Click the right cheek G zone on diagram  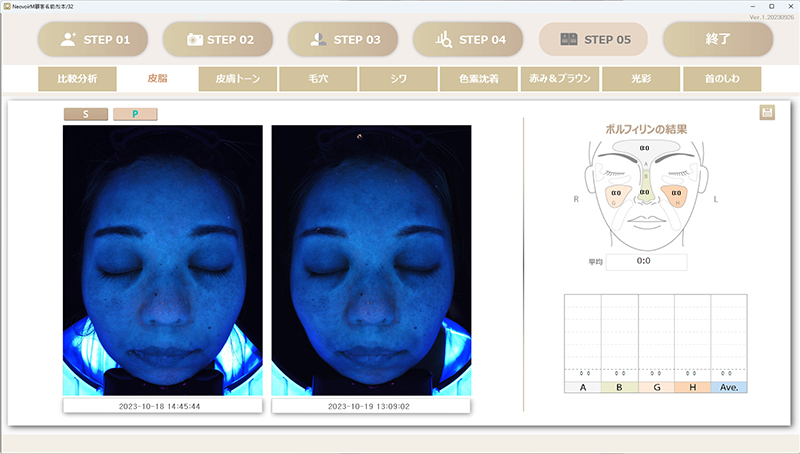[617, 194]
